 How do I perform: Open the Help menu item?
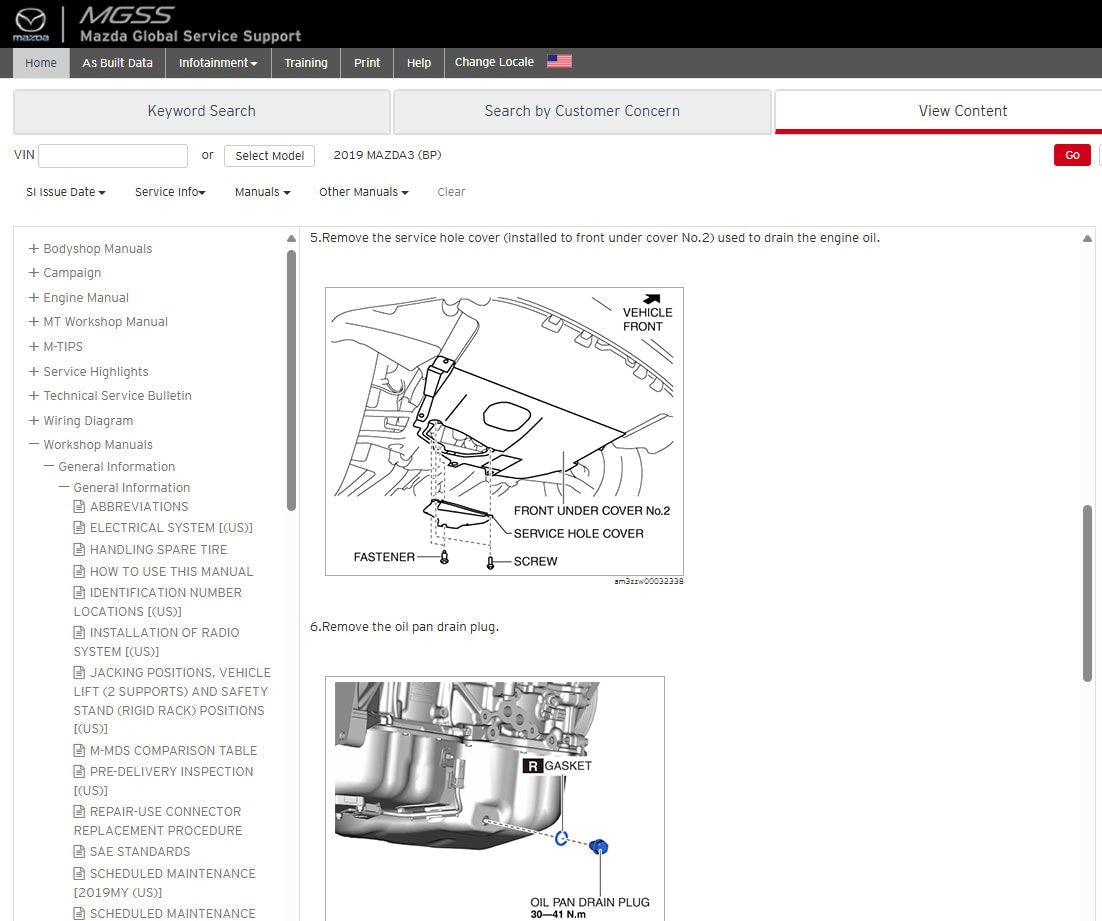419,63
